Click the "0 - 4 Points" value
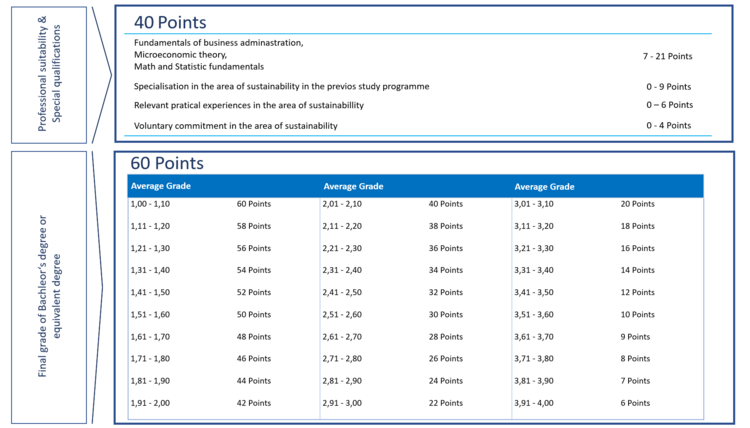Viewport: 750px width, 428px height. (x=668, y=126)
